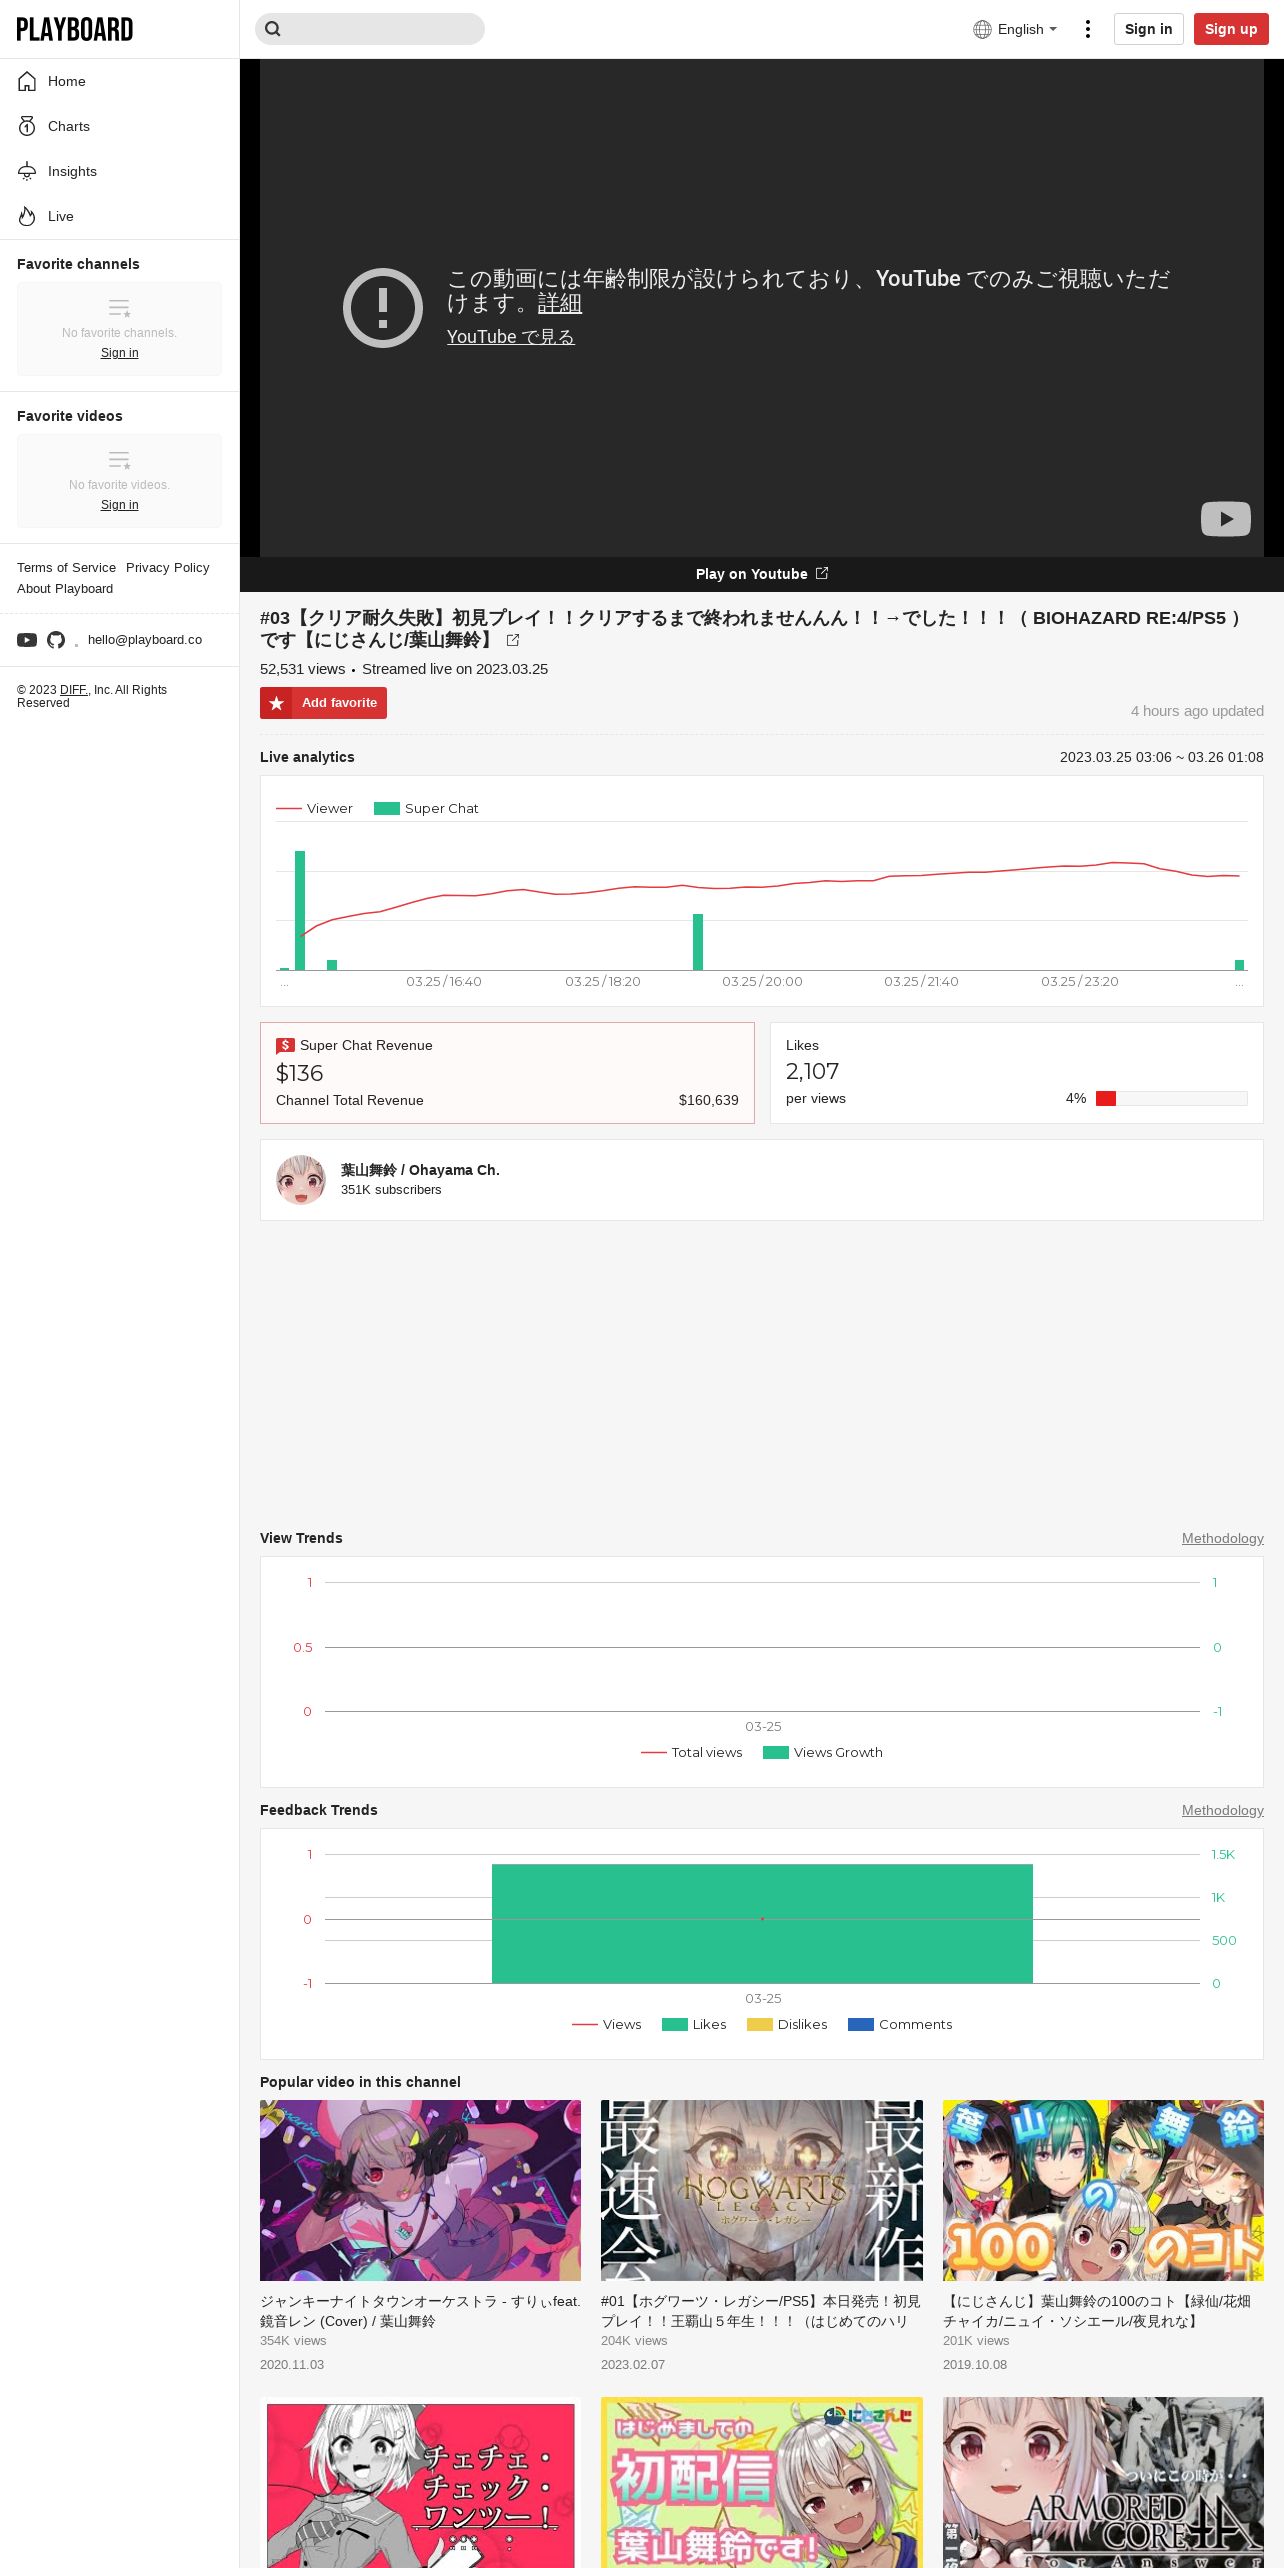The width and height of the screenshot is (1284, 2568).
Task: Click Play on Youtube bar
Action: point(762,574)
